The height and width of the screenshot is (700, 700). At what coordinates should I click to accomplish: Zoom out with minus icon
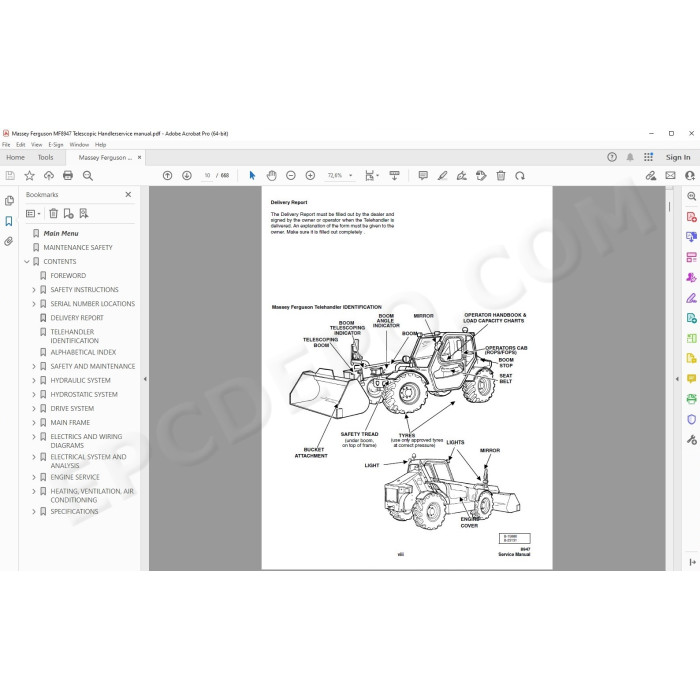coord(291,175)
